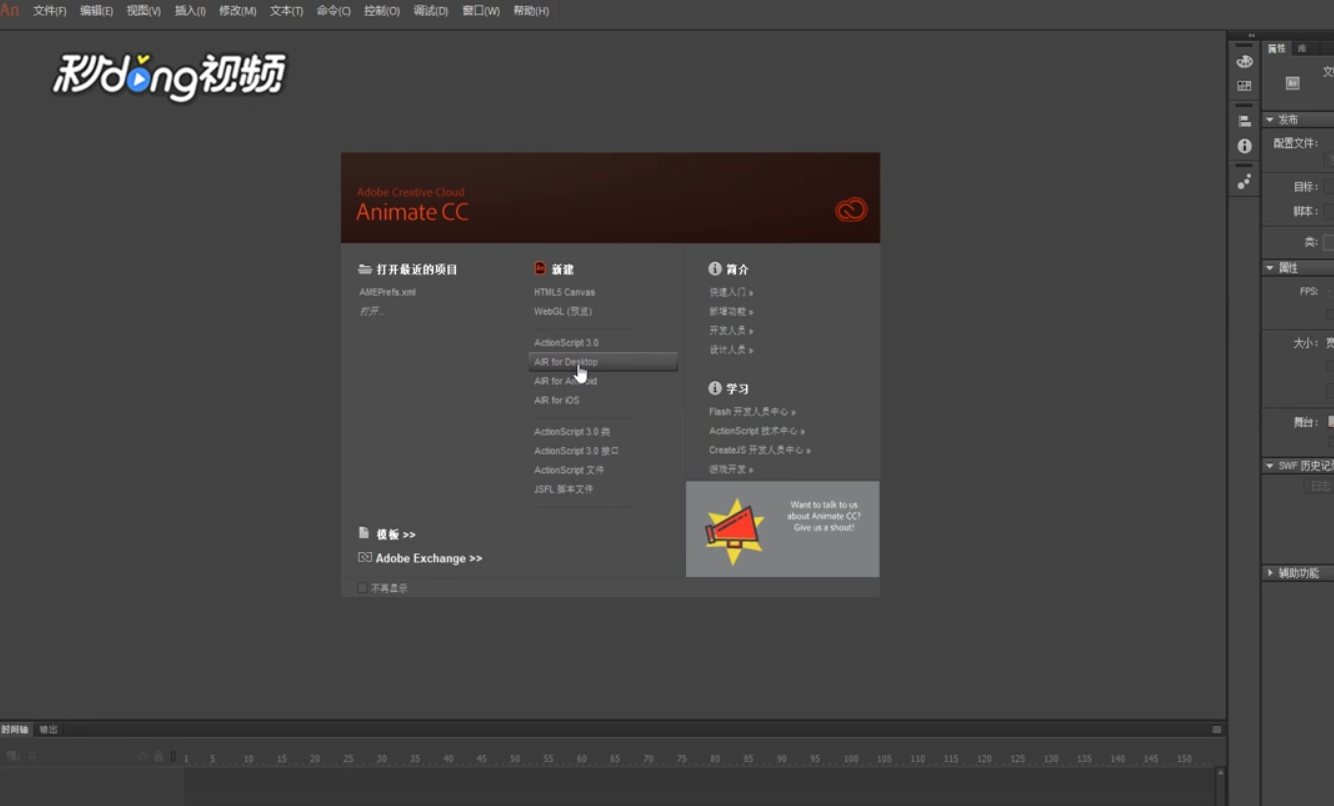1334x806 pixels.
Task: Open the Color panel palette icon
Action: pyautogui.click(x=1244, y=61)
